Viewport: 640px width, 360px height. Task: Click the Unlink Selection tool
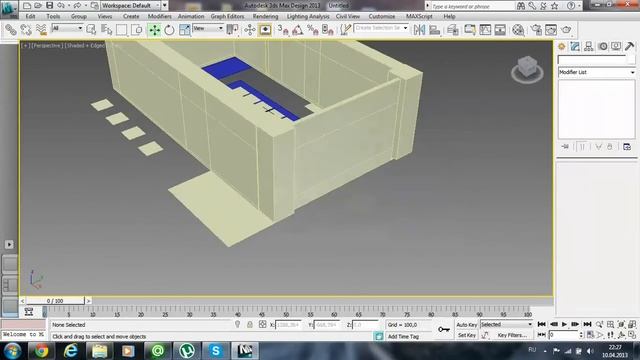(x=26, y=29)
